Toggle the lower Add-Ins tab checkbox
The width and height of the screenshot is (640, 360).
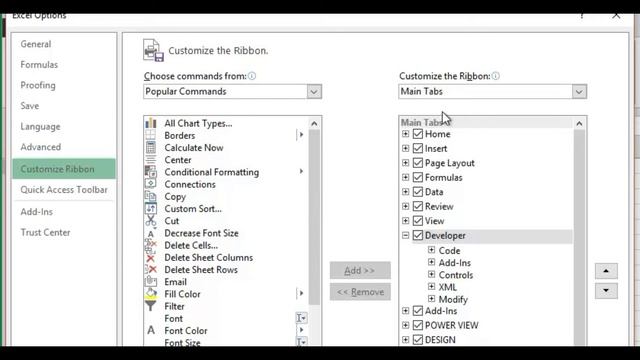pyautogui.click(x=418, y=311)
